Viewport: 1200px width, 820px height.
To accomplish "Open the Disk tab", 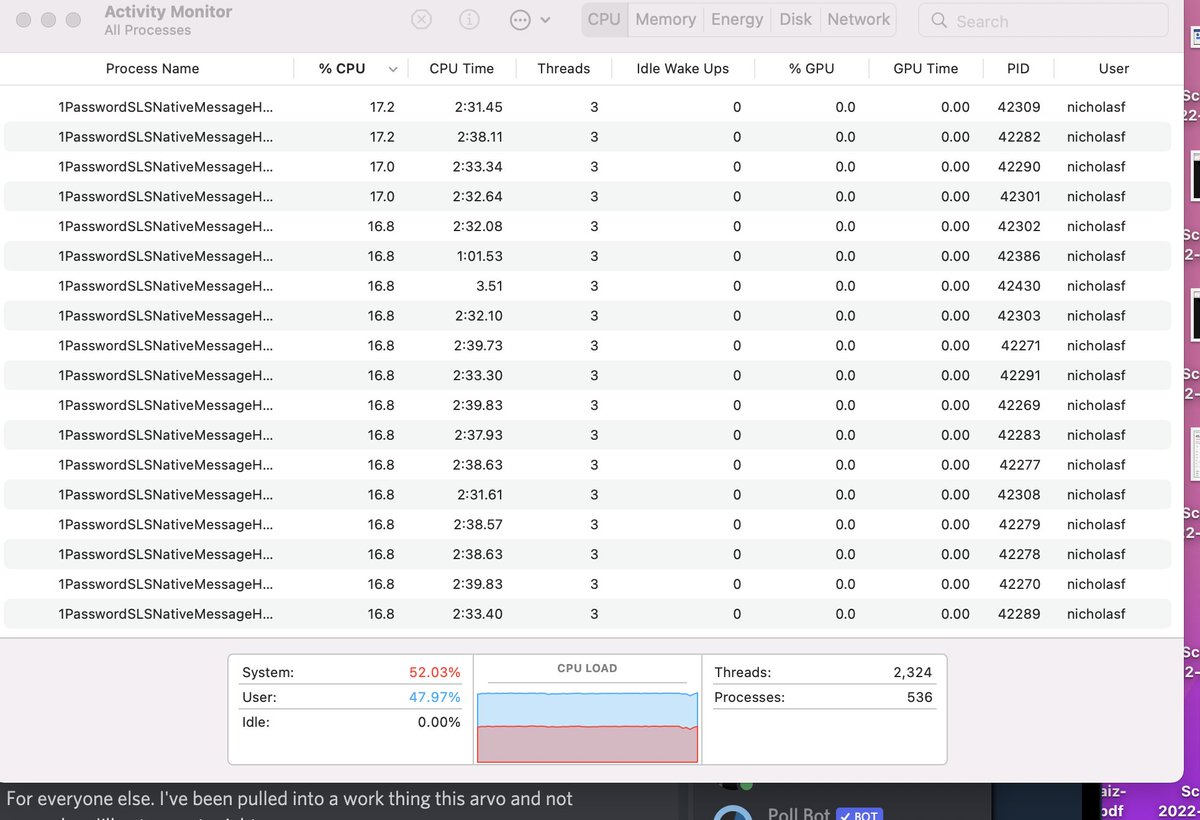I will (x=796, y=20).
